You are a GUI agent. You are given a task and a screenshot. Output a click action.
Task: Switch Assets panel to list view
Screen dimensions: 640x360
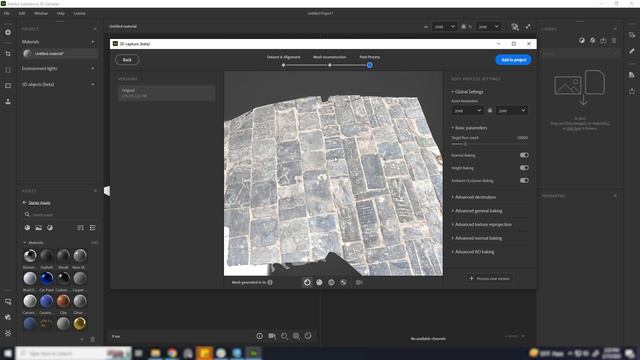point(93,228)
